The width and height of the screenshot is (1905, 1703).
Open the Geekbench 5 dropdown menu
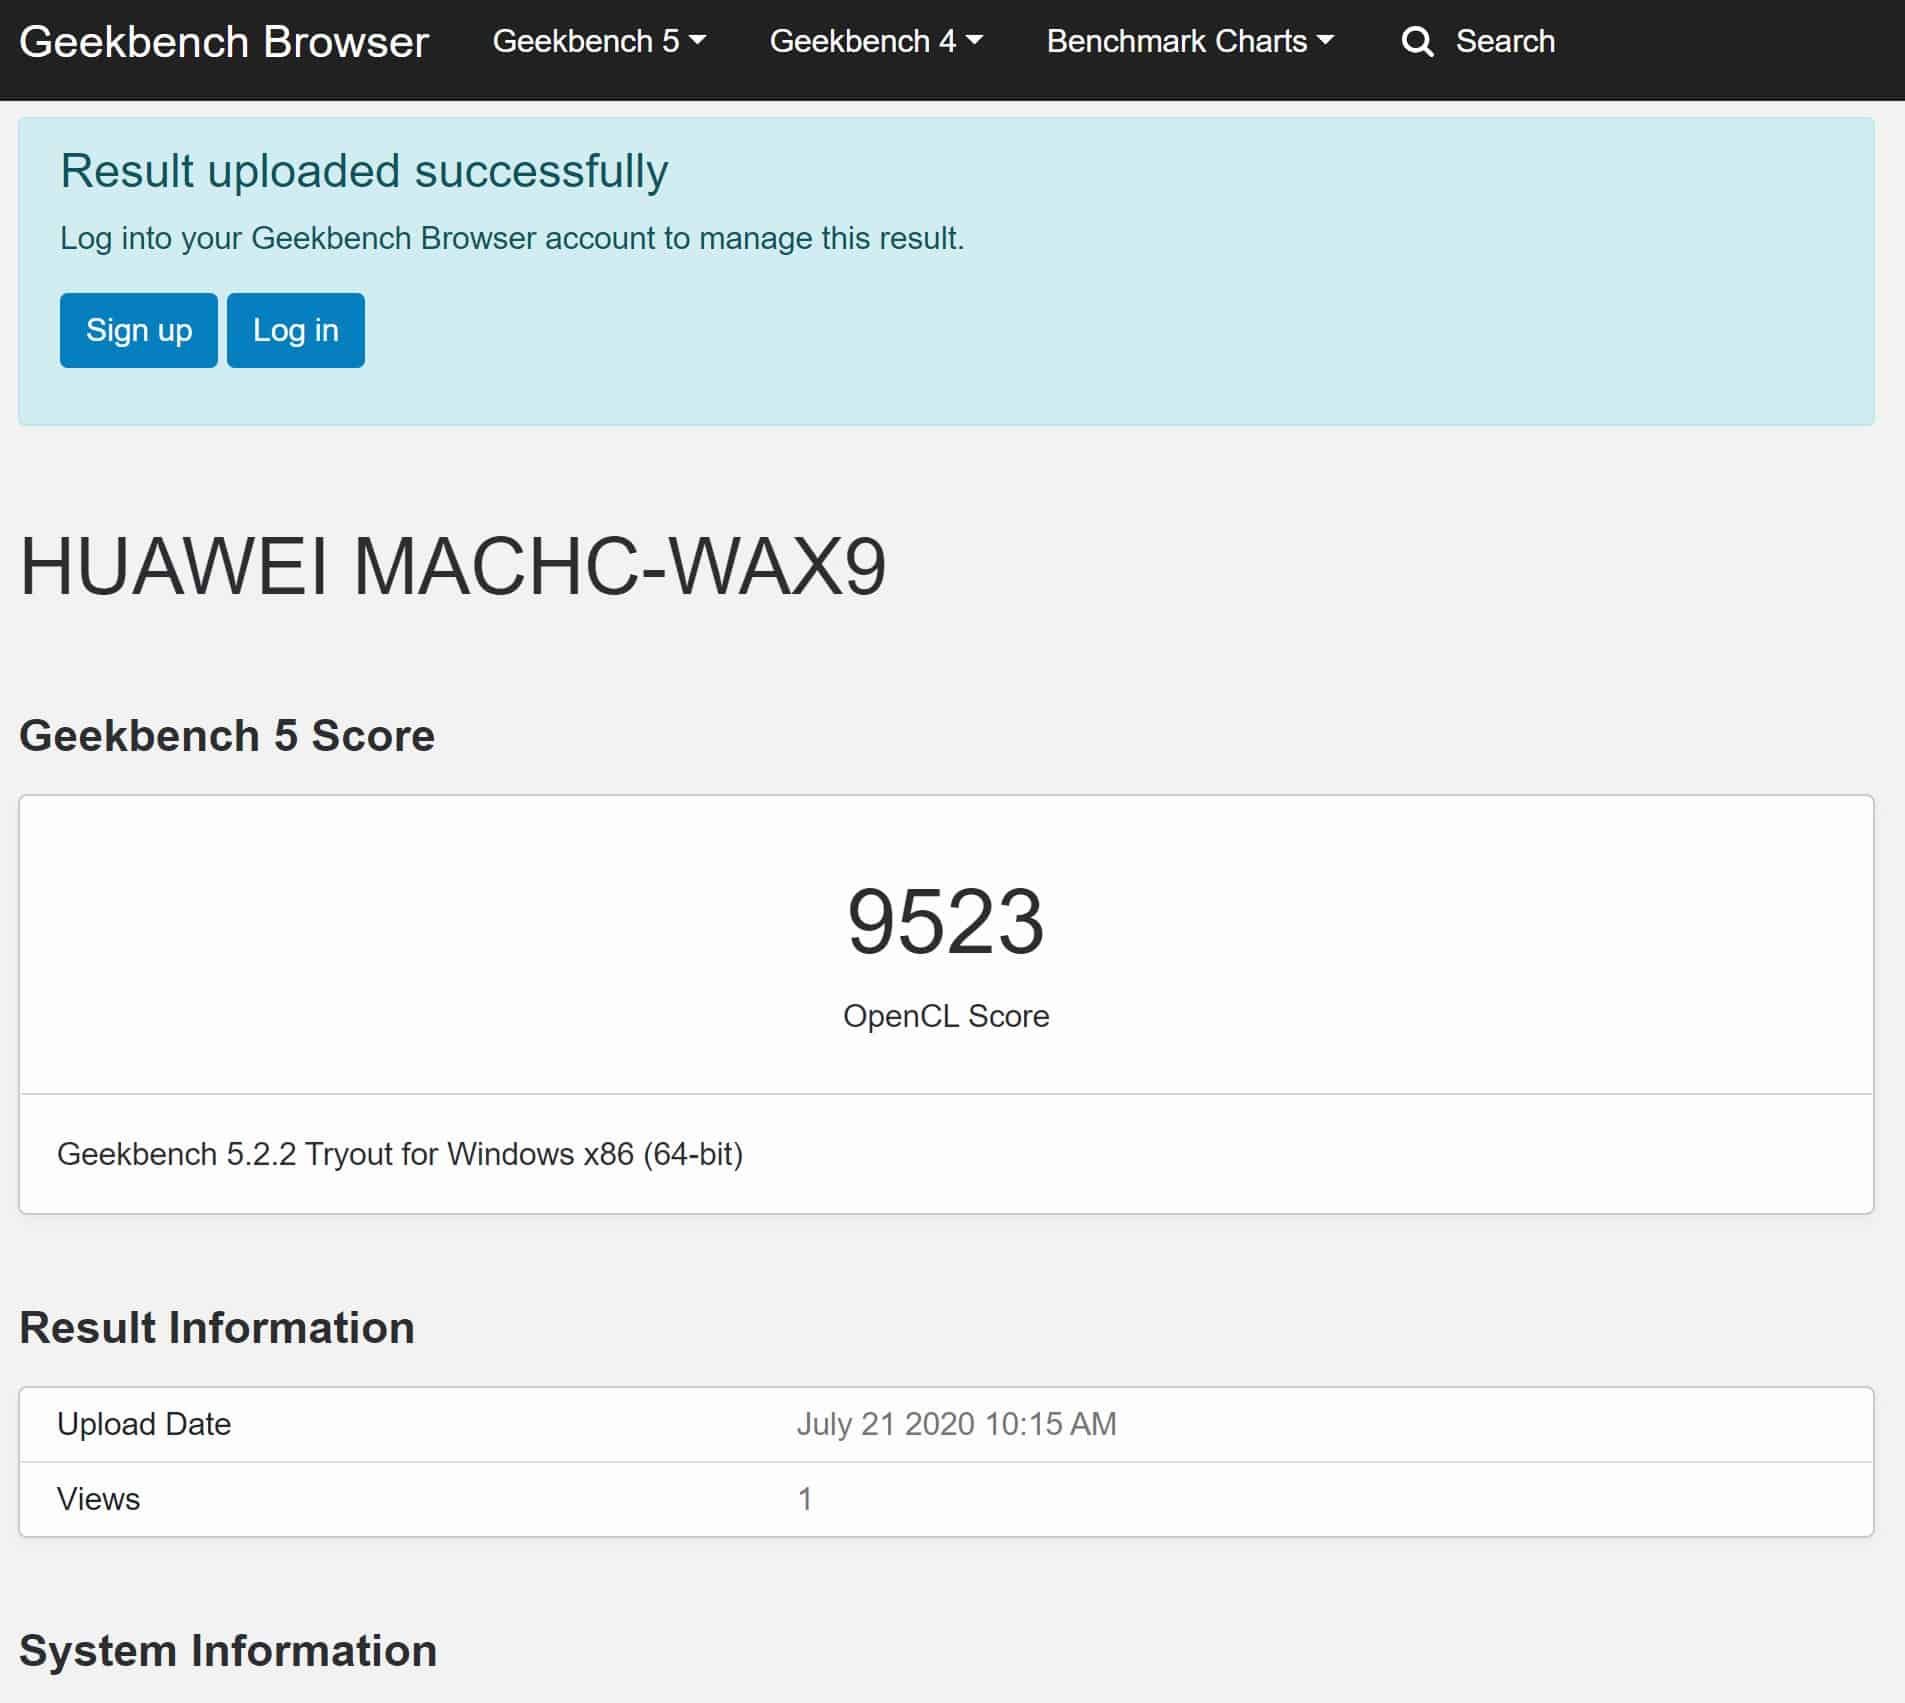(598, 42)
